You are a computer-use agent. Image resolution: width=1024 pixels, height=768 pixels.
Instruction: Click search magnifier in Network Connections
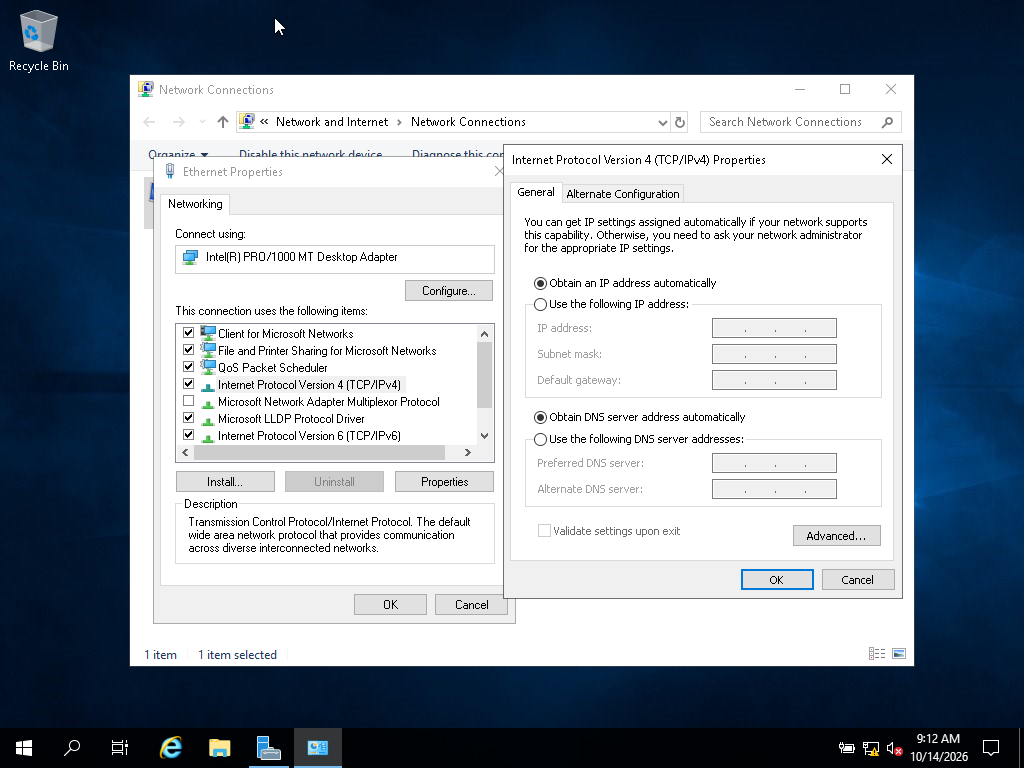point(887,122)
